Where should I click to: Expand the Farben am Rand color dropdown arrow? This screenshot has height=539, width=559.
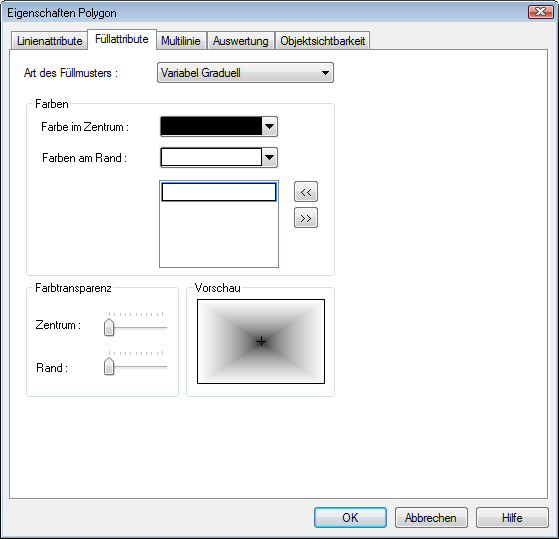pos(270,157)
